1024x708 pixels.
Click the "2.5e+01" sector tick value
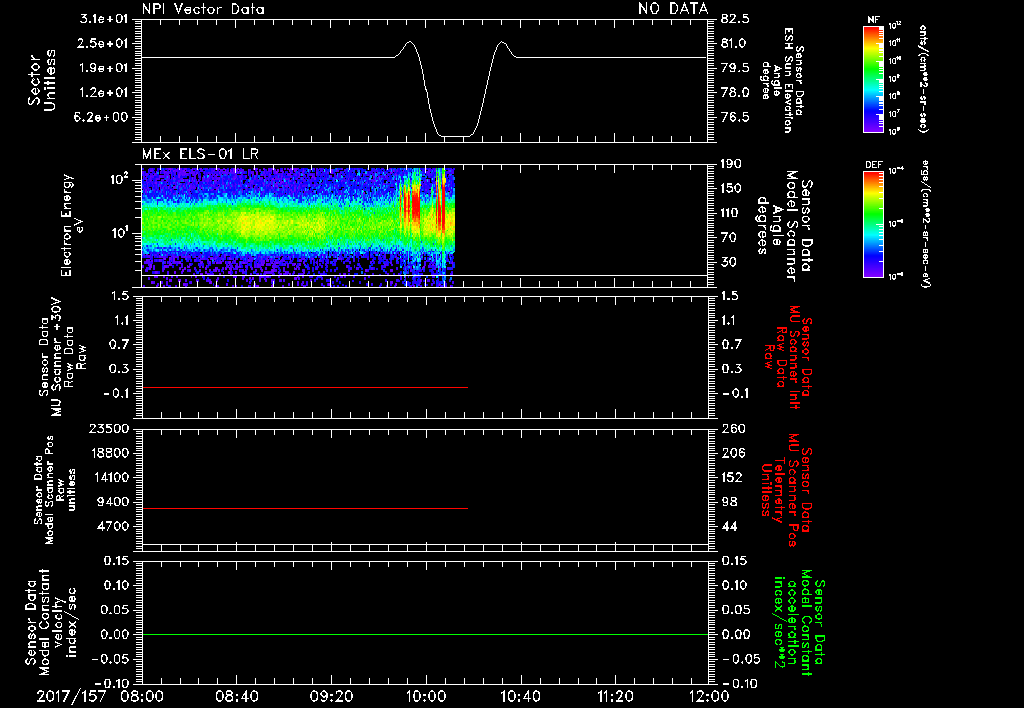point(104,43)
